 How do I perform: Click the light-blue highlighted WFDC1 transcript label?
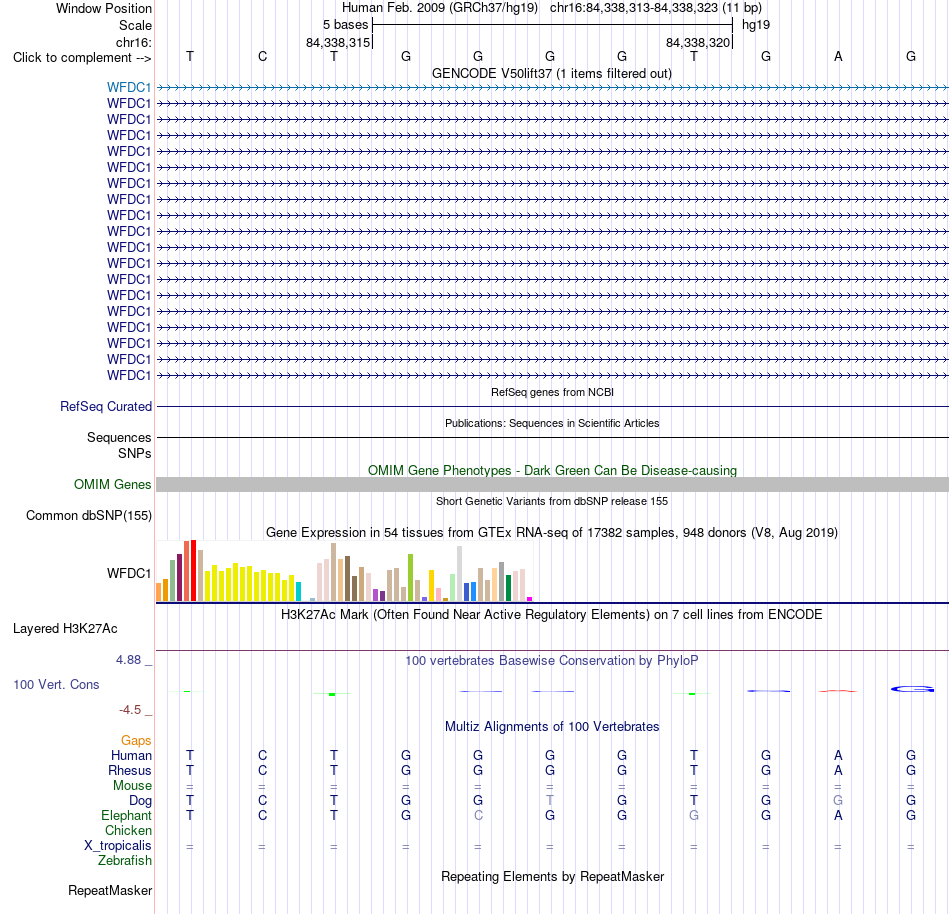128,87
